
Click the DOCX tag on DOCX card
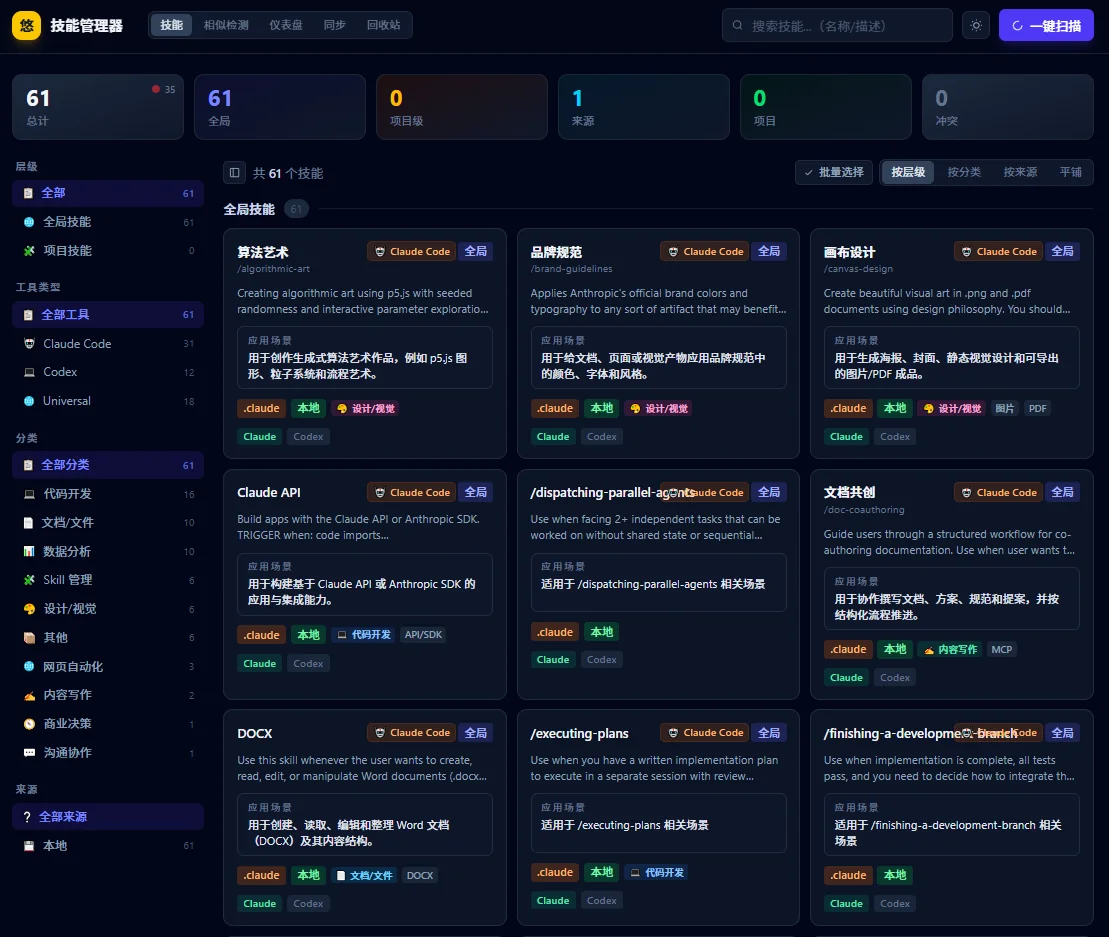[419, 875]
